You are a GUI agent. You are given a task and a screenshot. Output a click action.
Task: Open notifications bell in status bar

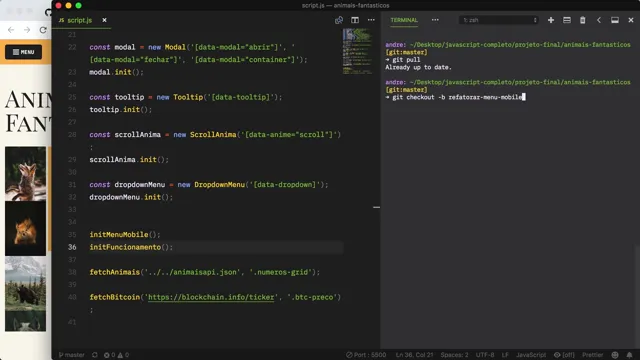pos(629,355)
